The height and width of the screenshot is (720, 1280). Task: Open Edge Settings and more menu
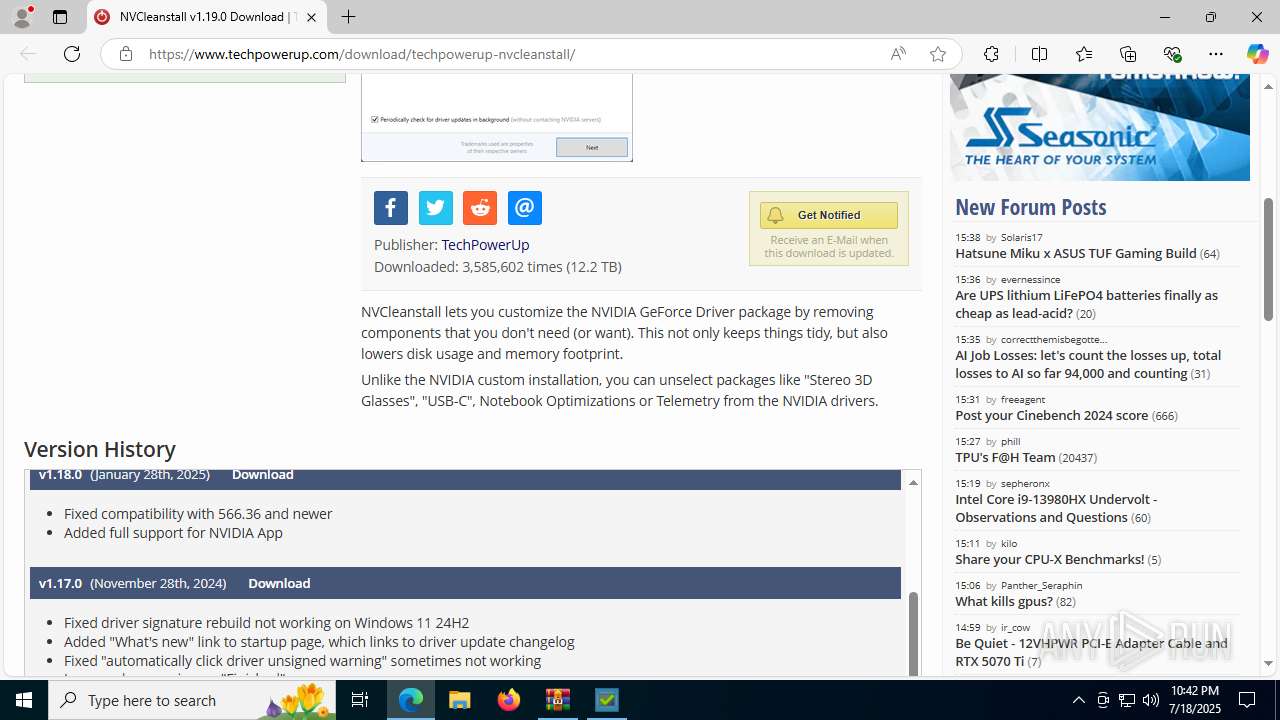point(1216,54)
